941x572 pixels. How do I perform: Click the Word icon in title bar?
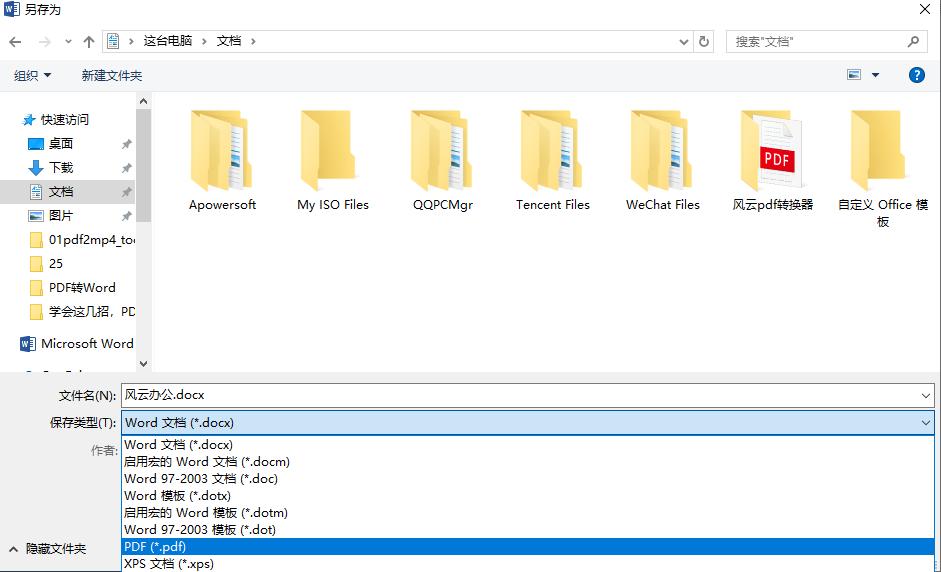click(x=11, y=9)
